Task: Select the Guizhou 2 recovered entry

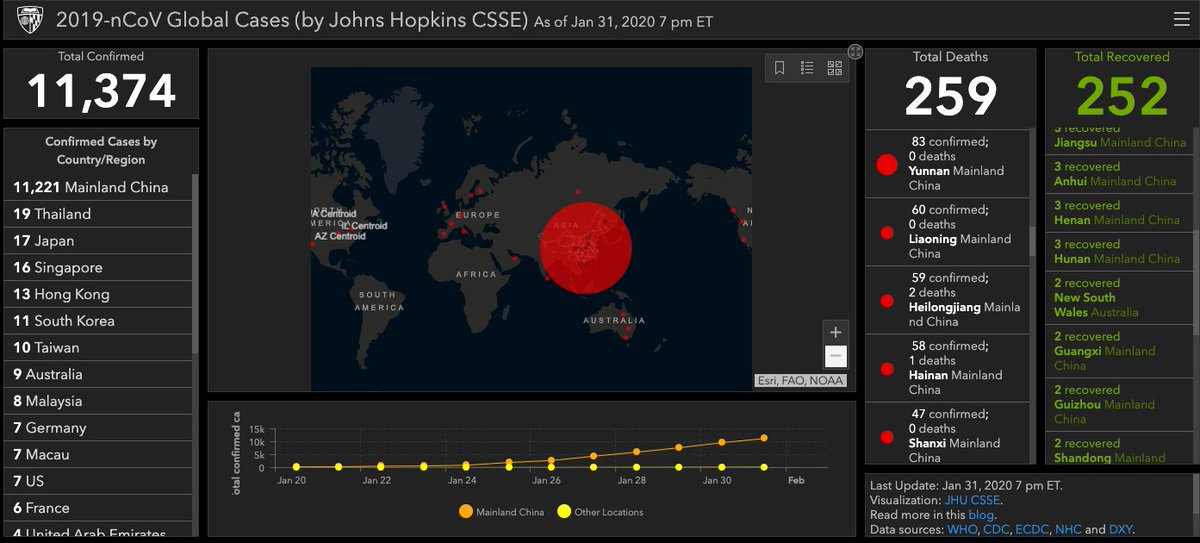Action: pos(1119,405)
